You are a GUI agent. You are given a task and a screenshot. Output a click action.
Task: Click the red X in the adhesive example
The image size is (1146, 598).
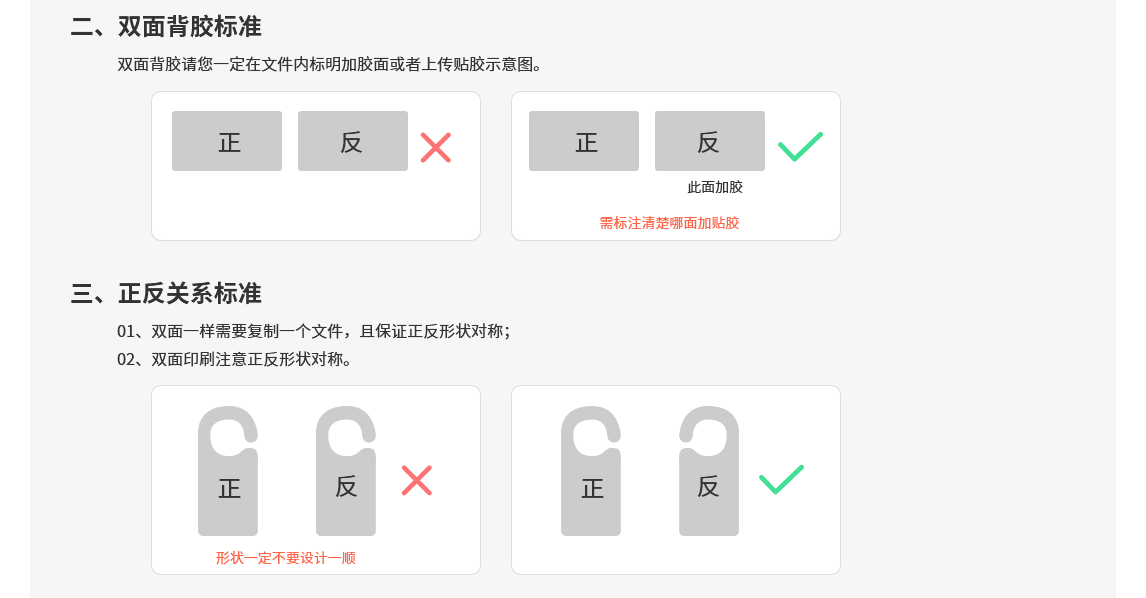pyautogui.click(x=436, y=147)
